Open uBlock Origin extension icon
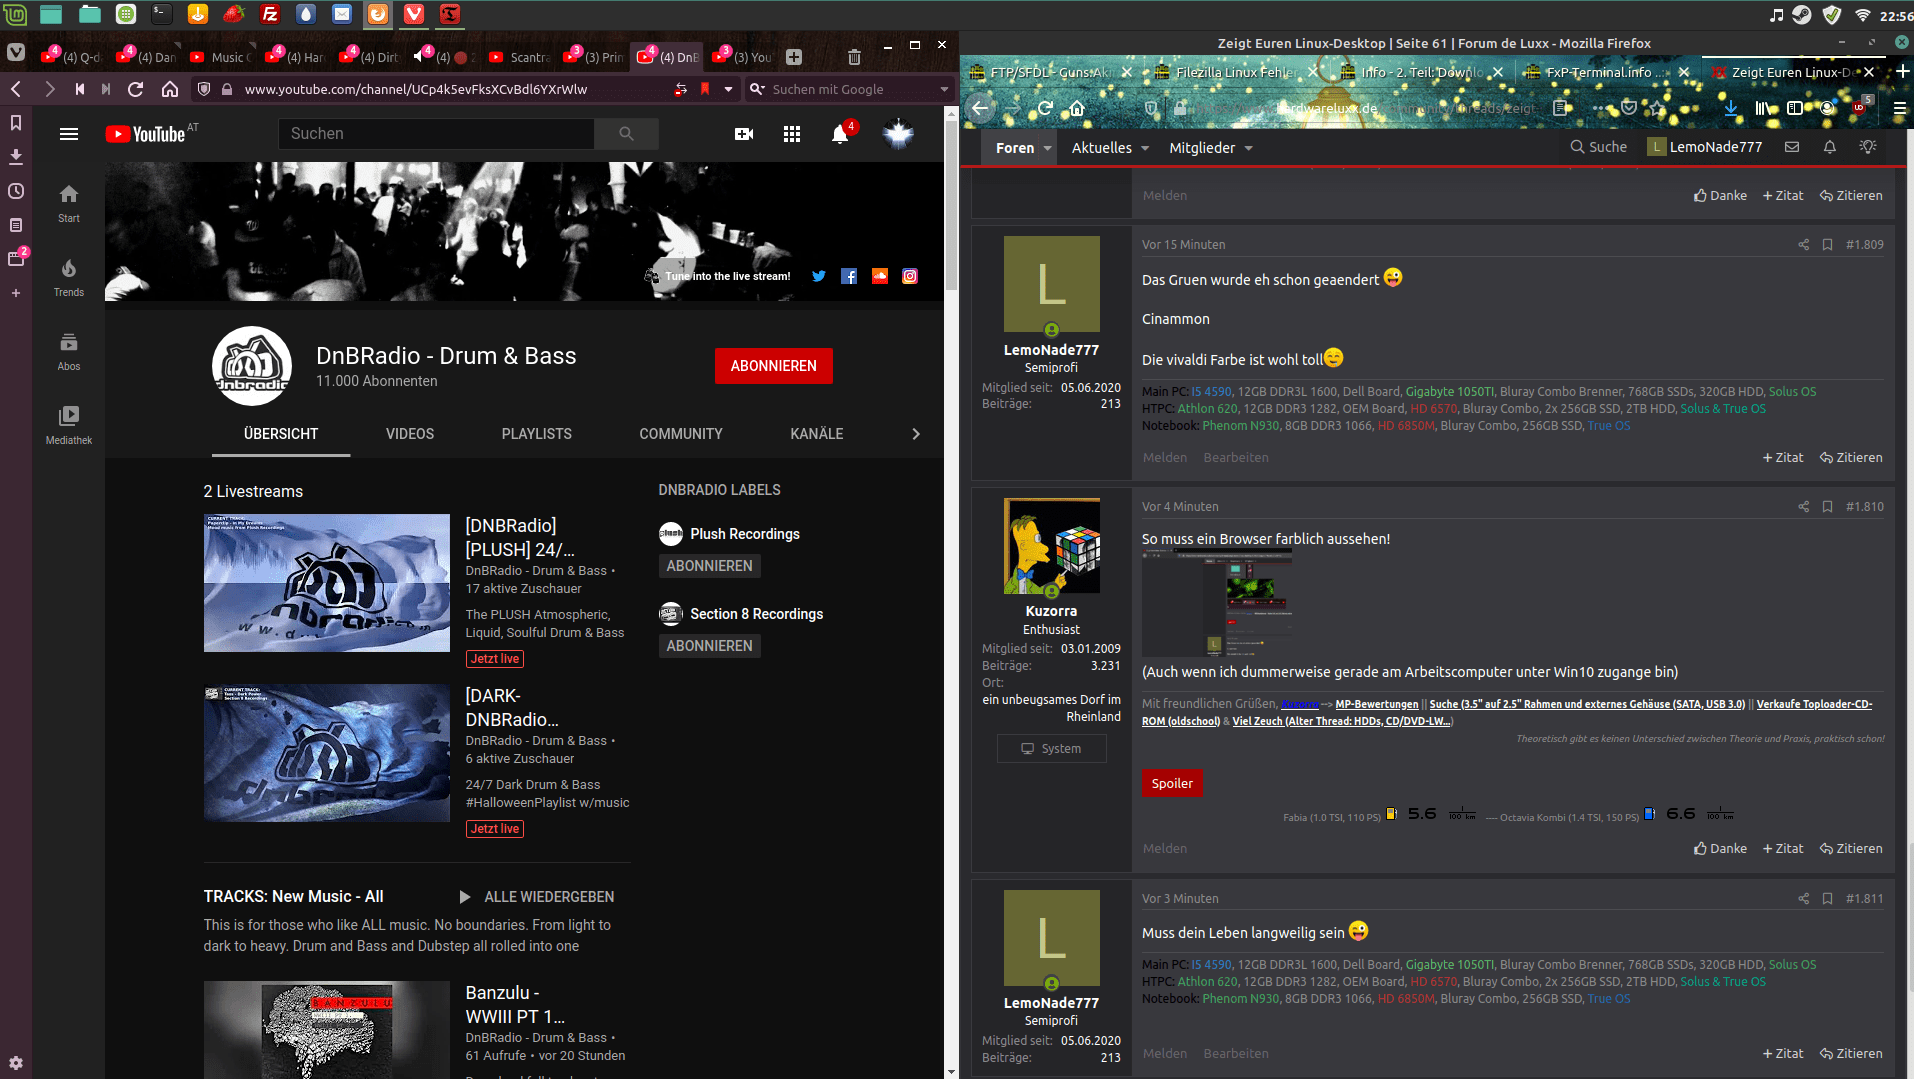The width and height of the screenshot is (1914, 1079). click(1861, 106)
